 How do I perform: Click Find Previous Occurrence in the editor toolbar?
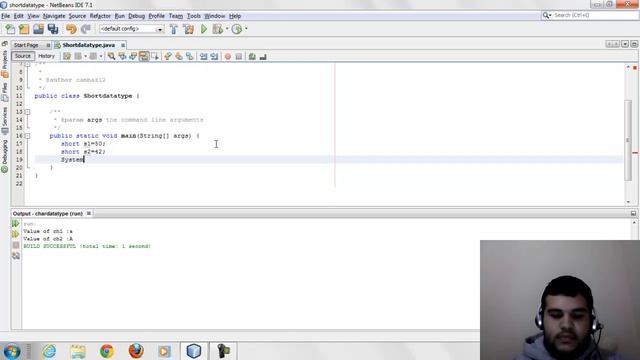[122, 56]
